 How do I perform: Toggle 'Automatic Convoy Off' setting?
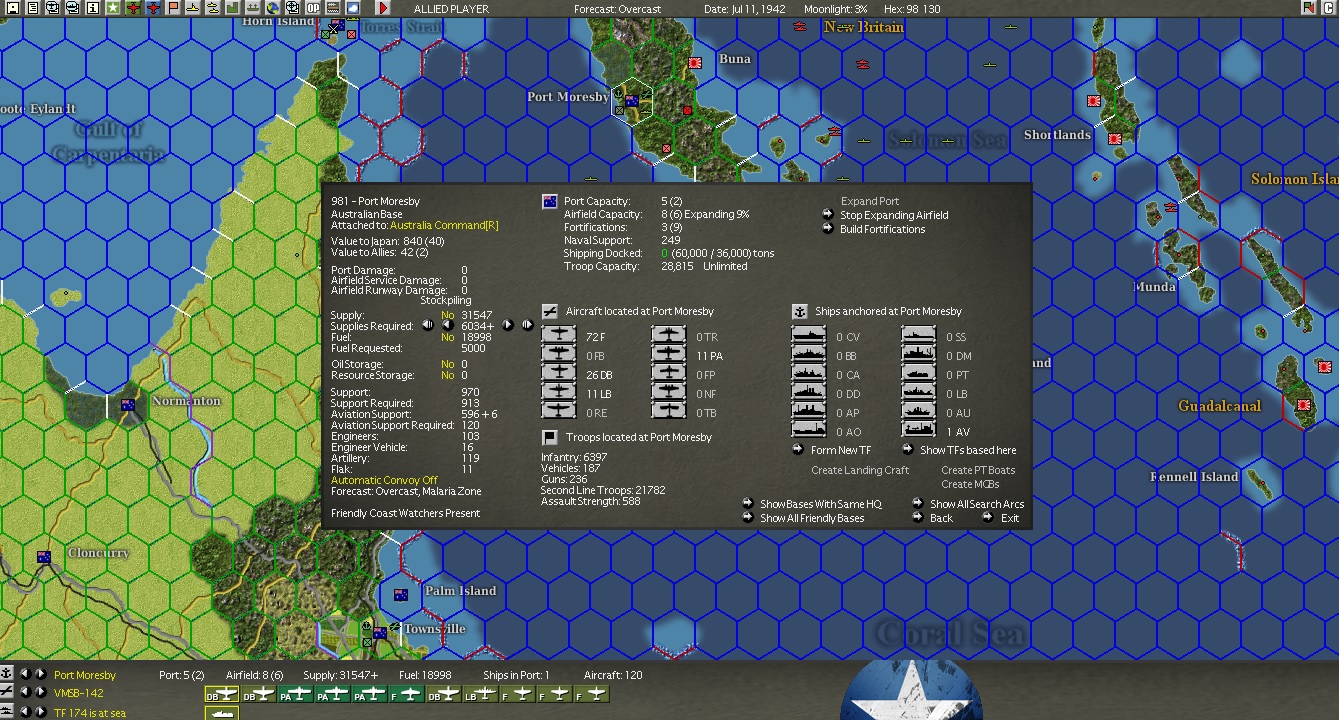pyautogui.click(x=384, y=481)
